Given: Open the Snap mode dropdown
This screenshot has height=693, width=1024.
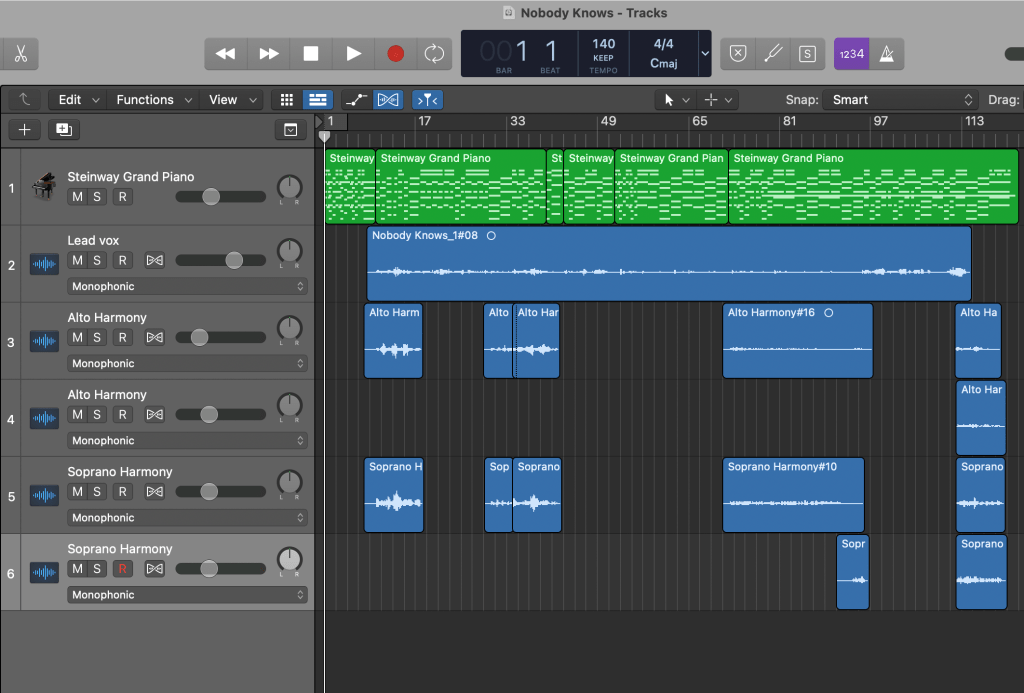Looking at the screenshot, I should pos(898,100).
